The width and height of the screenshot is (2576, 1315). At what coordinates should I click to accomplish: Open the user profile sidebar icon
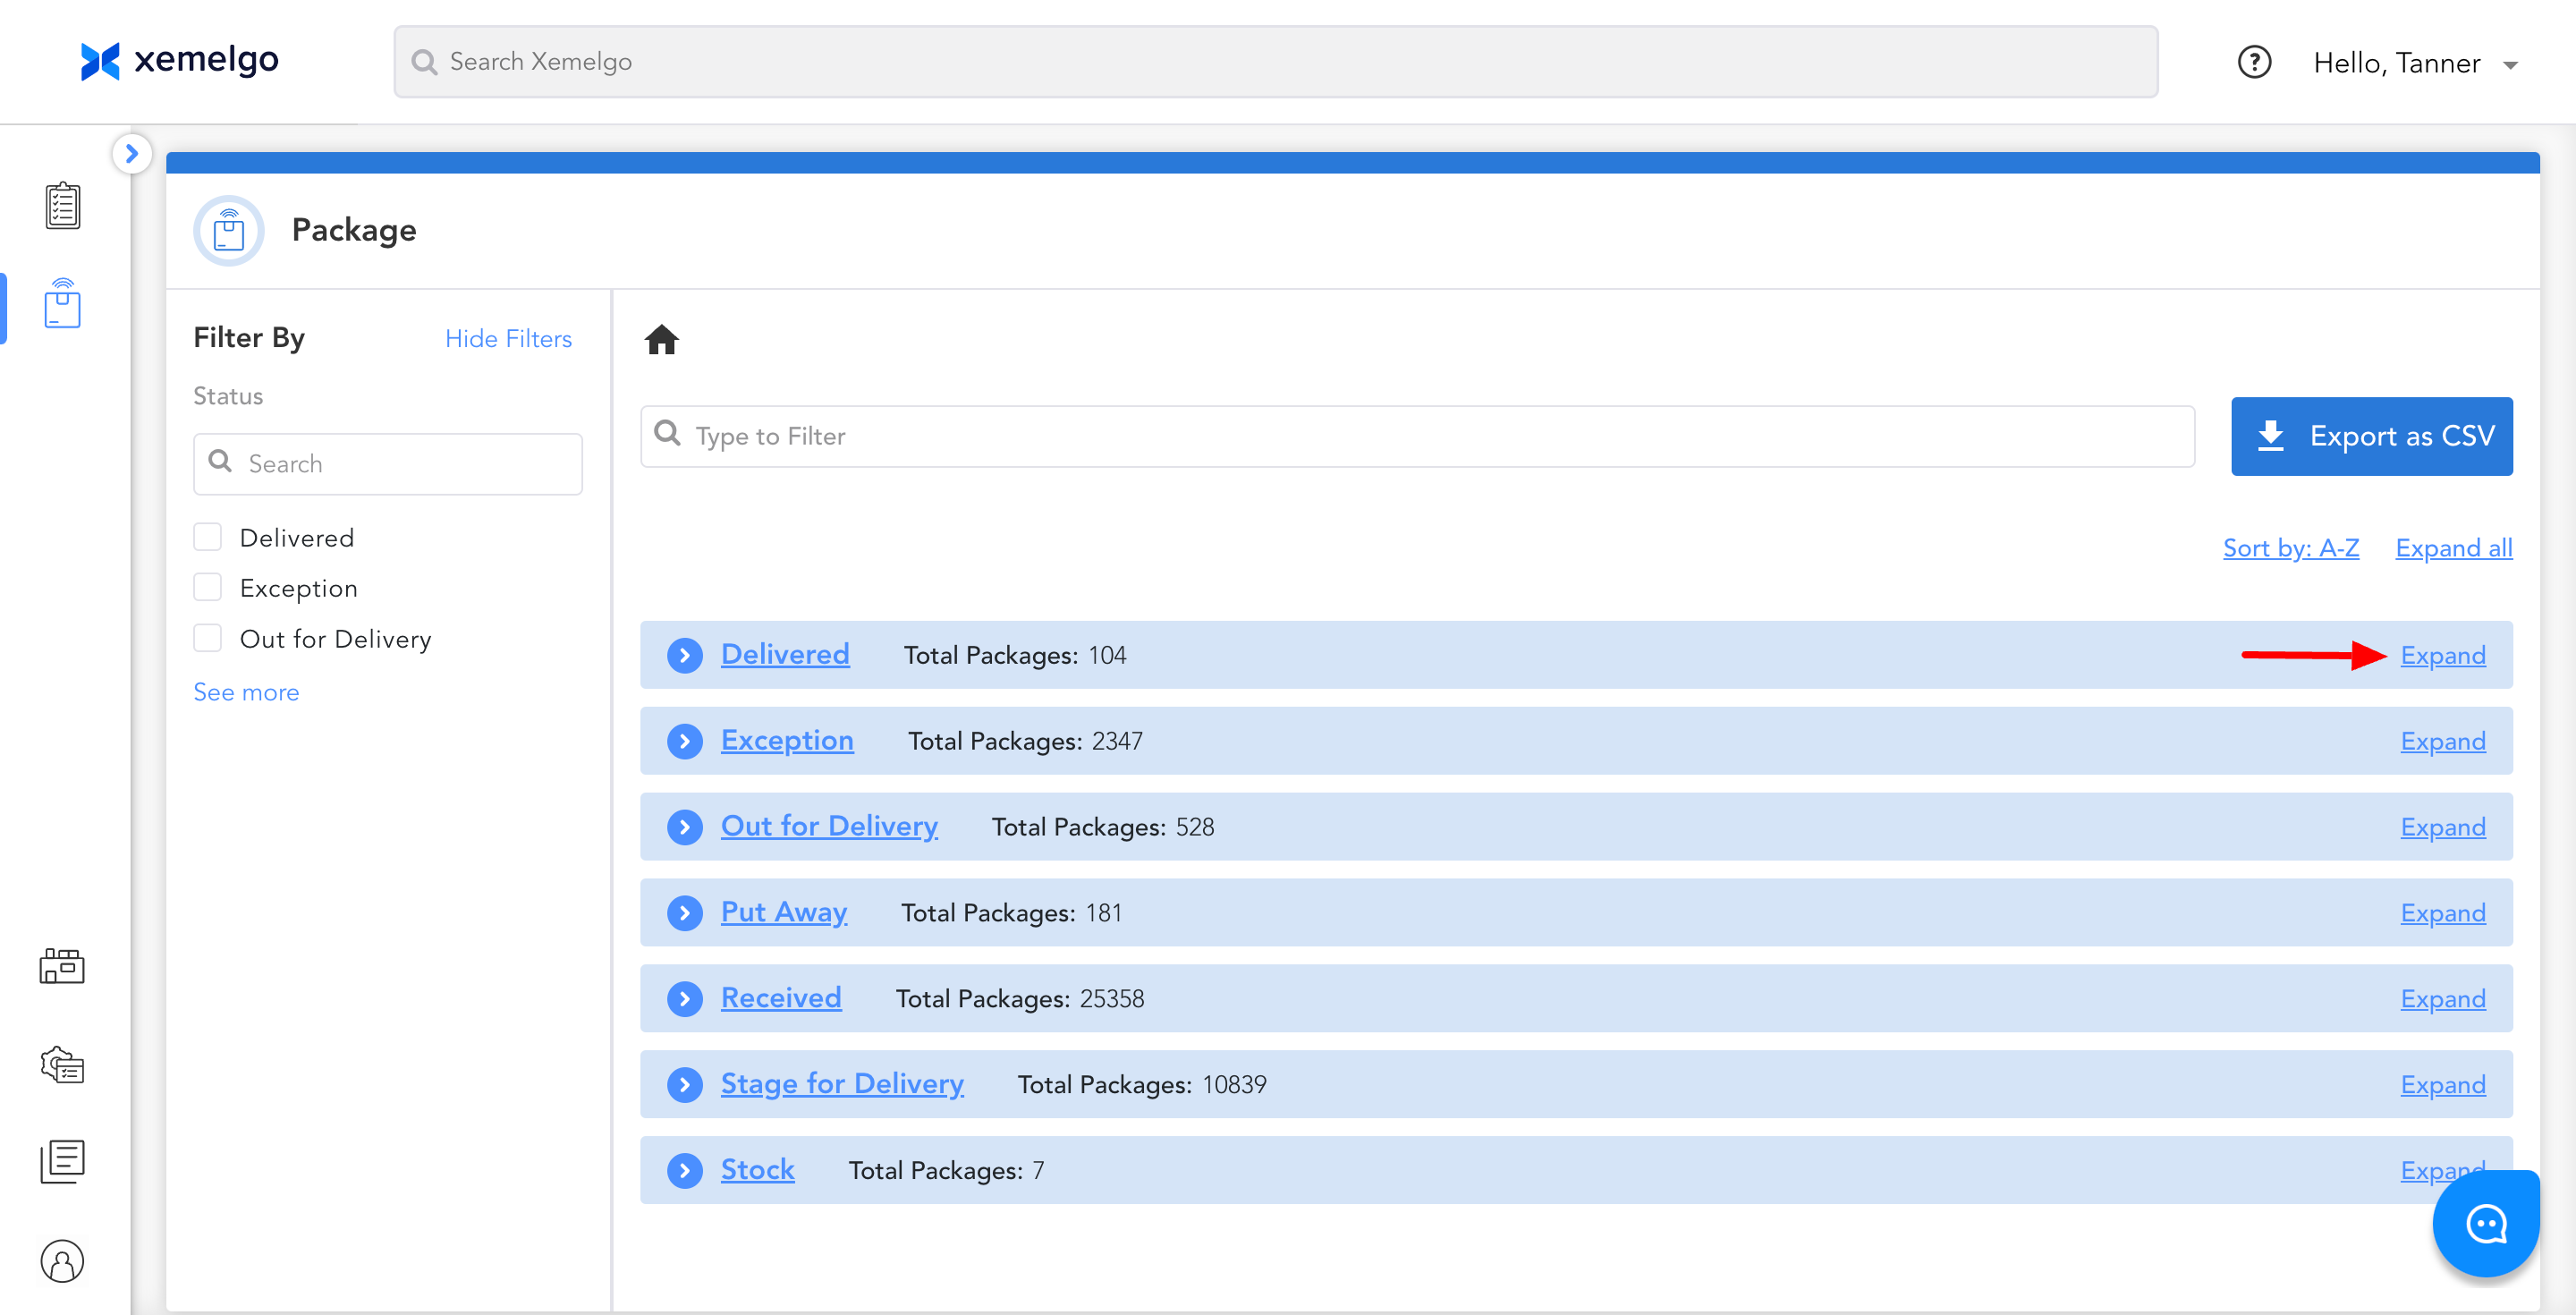[62, 1260]
